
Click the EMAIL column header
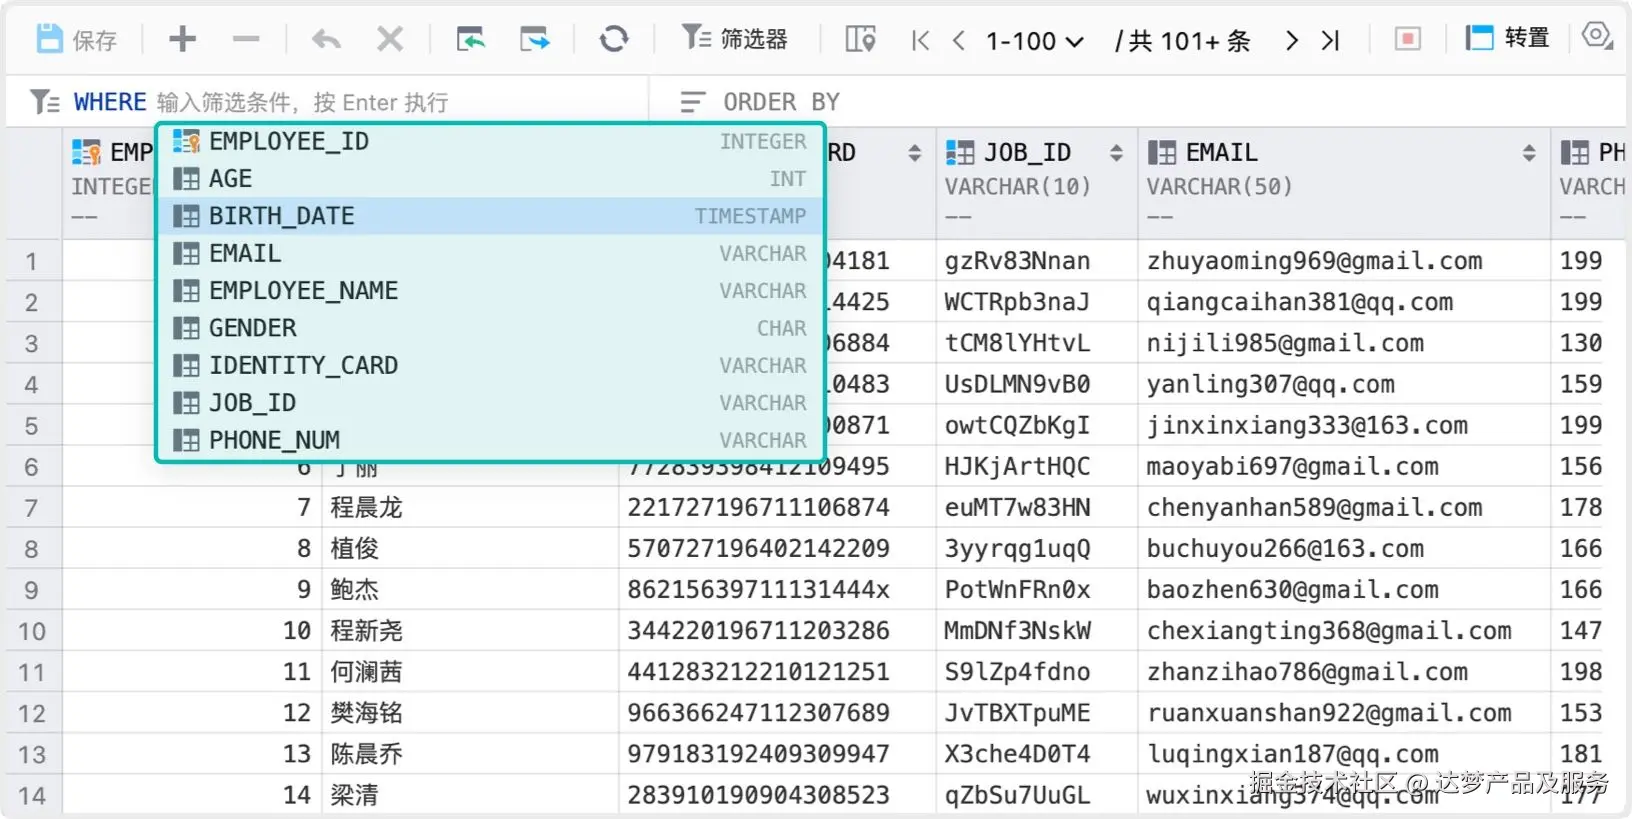click(1221, 153)
